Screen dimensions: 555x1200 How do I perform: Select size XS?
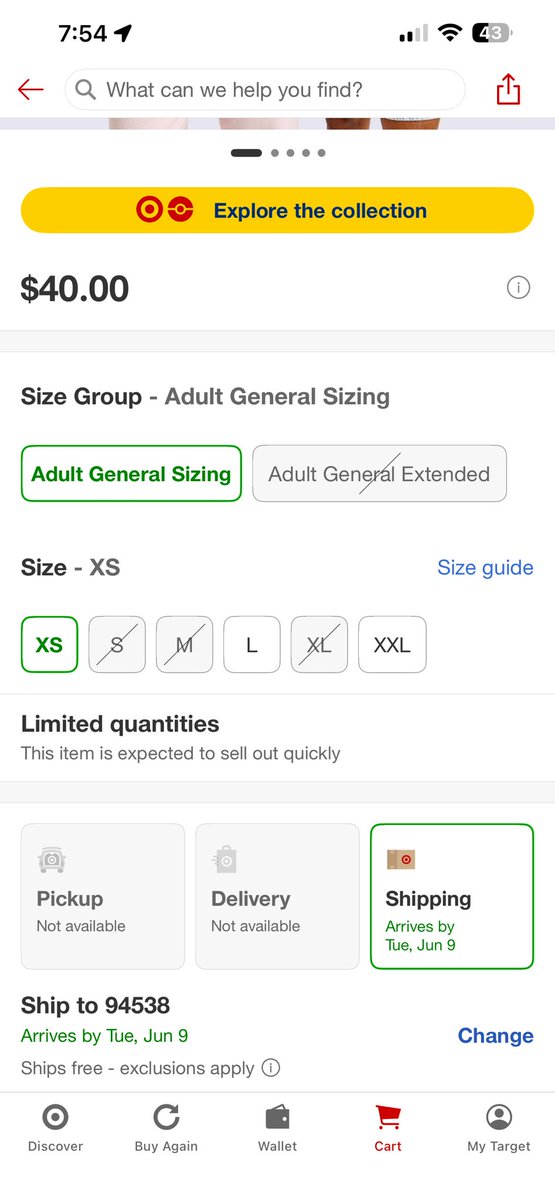pos(49,645)
